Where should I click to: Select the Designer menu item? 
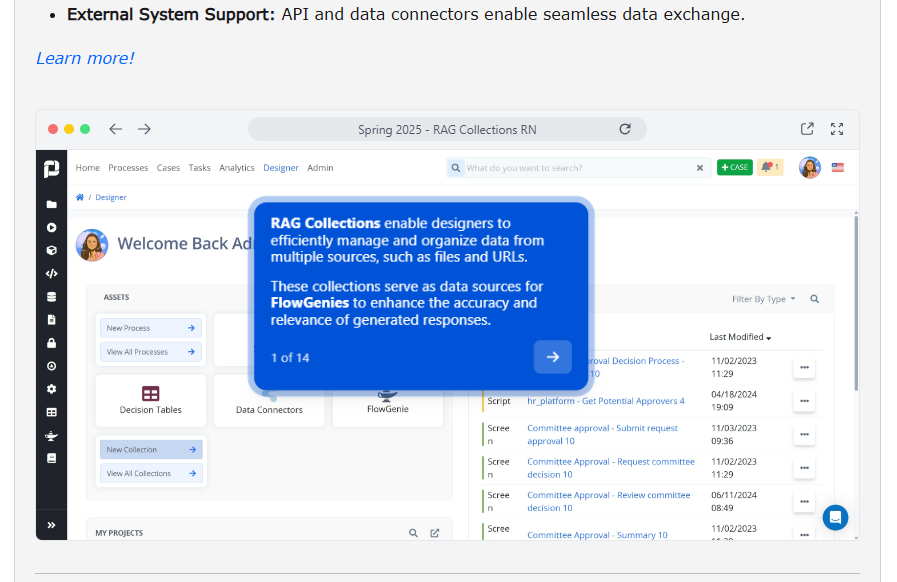pos(281,168)
